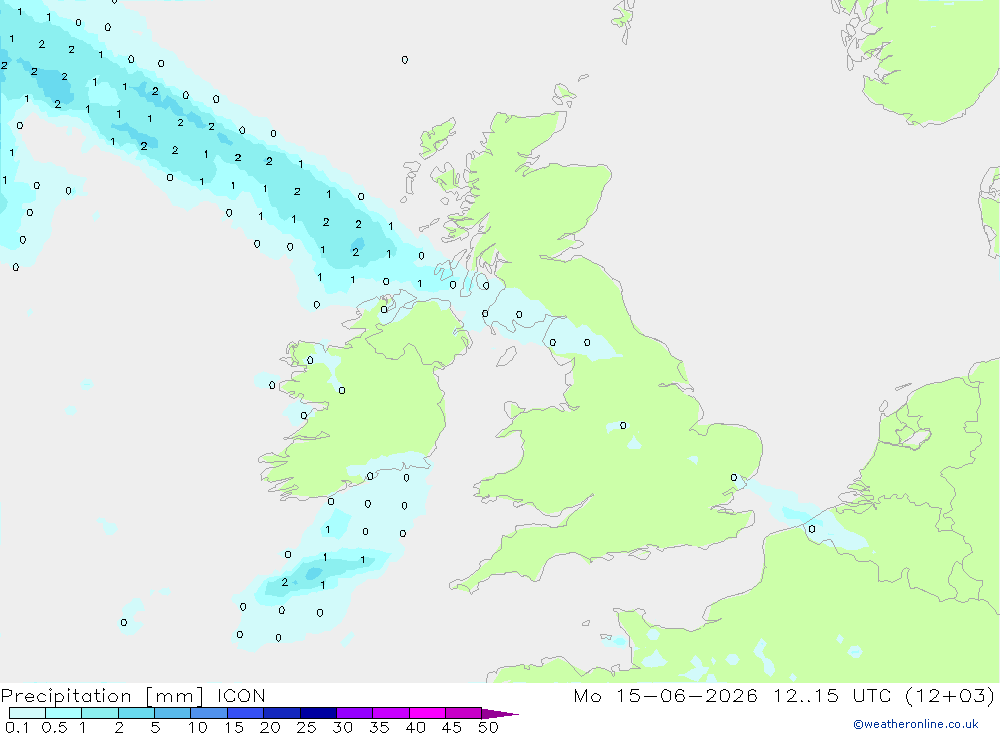Click the legend label '10'
The height and width of the screenshot is (733, 1000).
[x=198, y=727]
